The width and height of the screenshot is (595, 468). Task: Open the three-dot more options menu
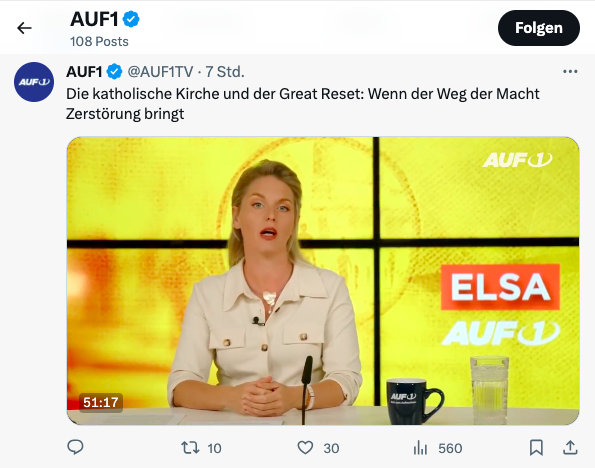tap(570, 71)
